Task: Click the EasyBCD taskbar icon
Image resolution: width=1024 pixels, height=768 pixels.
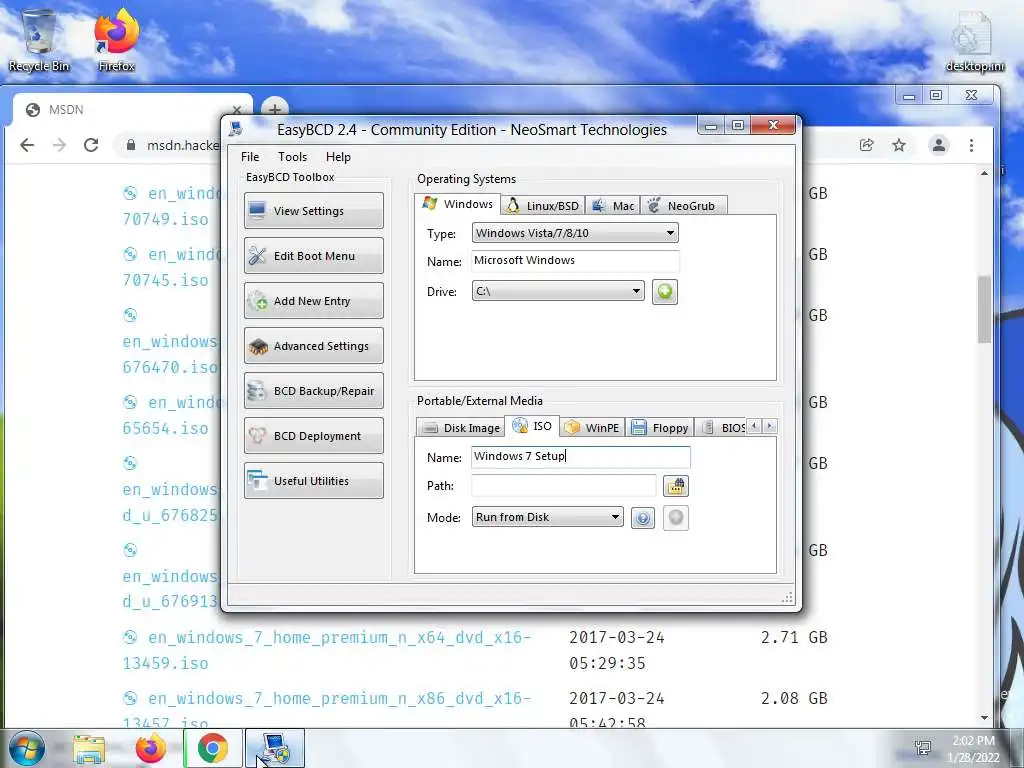Action: [275, 748]
